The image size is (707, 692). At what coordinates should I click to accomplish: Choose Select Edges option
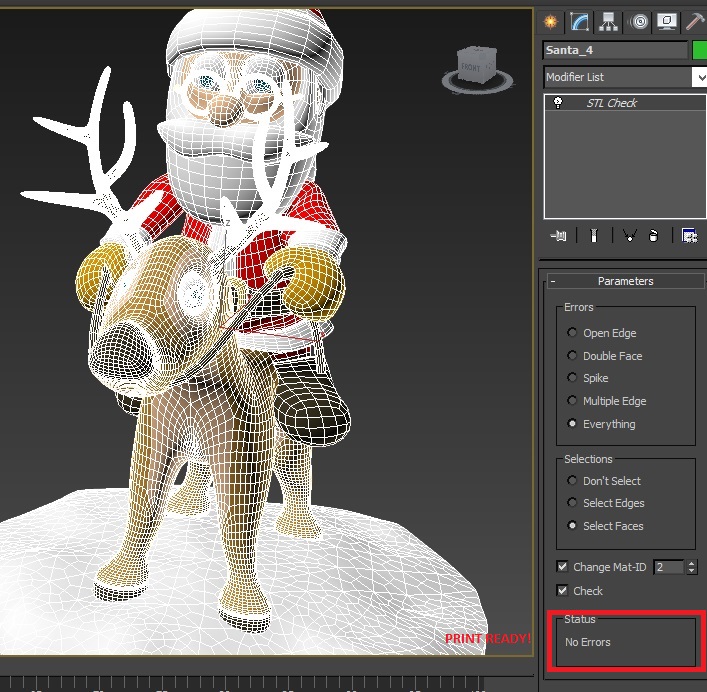coord(572,502)
